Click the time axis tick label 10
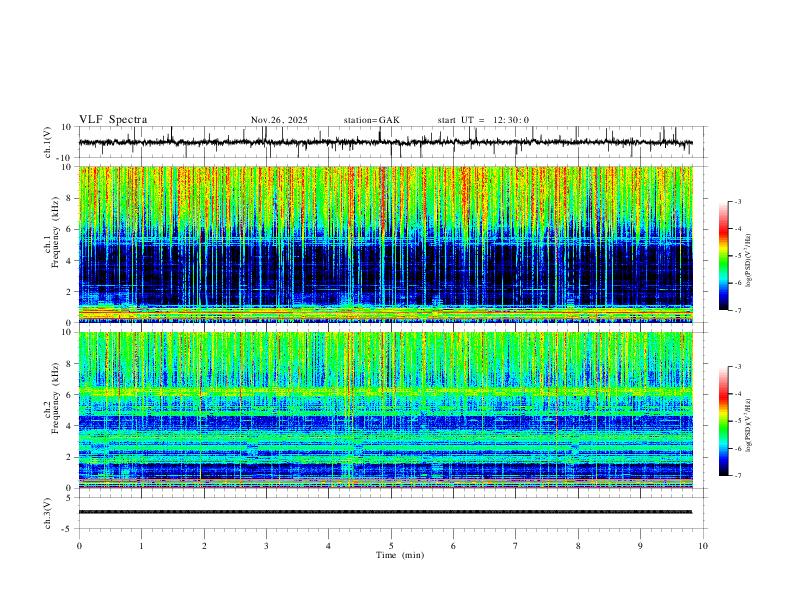Image resolution: width=792 pixels, height=612 pixels. [703, 546]
